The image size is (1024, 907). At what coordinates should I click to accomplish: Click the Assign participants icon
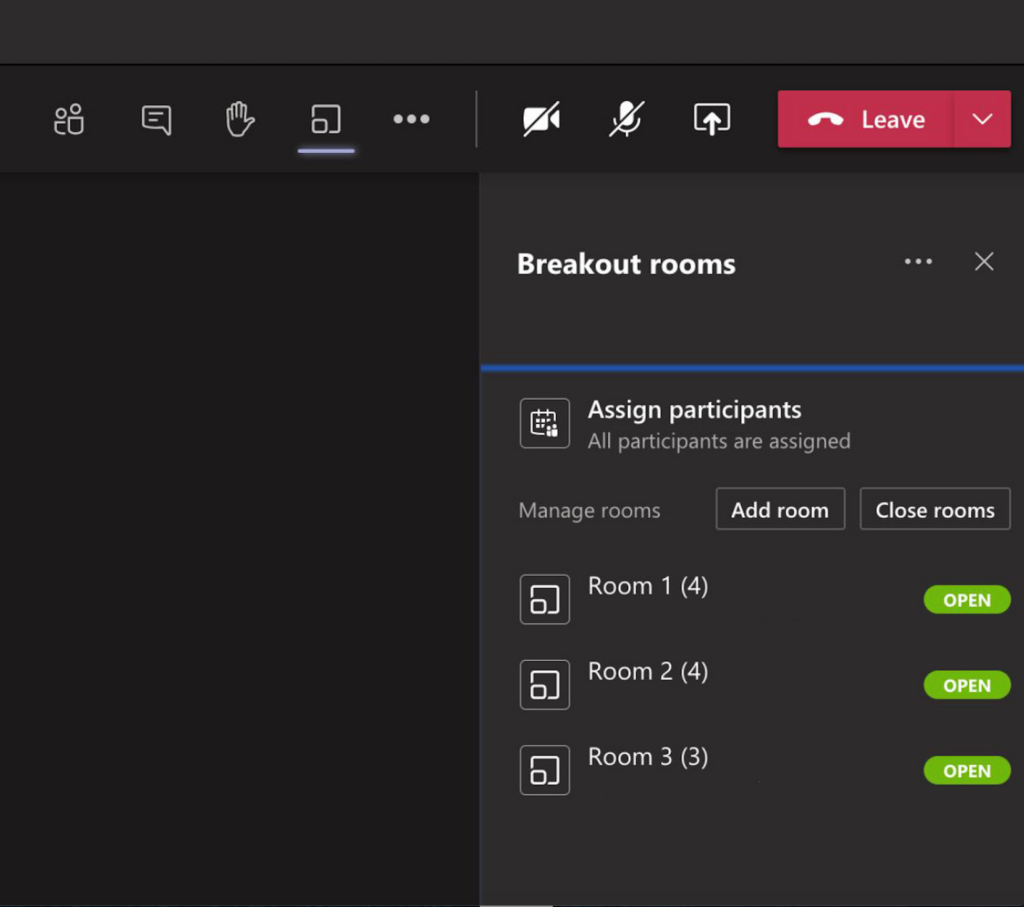[544, 423]
